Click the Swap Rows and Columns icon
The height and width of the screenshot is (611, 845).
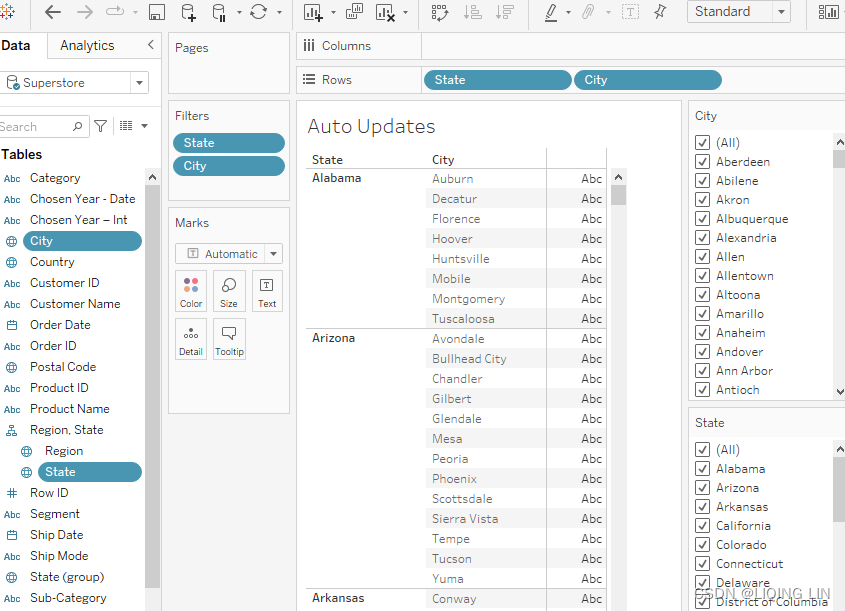click(439, 12)
